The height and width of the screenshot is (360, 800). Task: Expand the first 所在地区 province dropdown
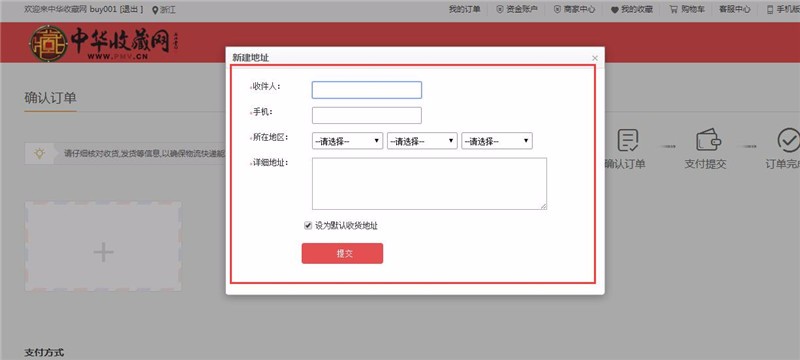[x=347, y=141]
